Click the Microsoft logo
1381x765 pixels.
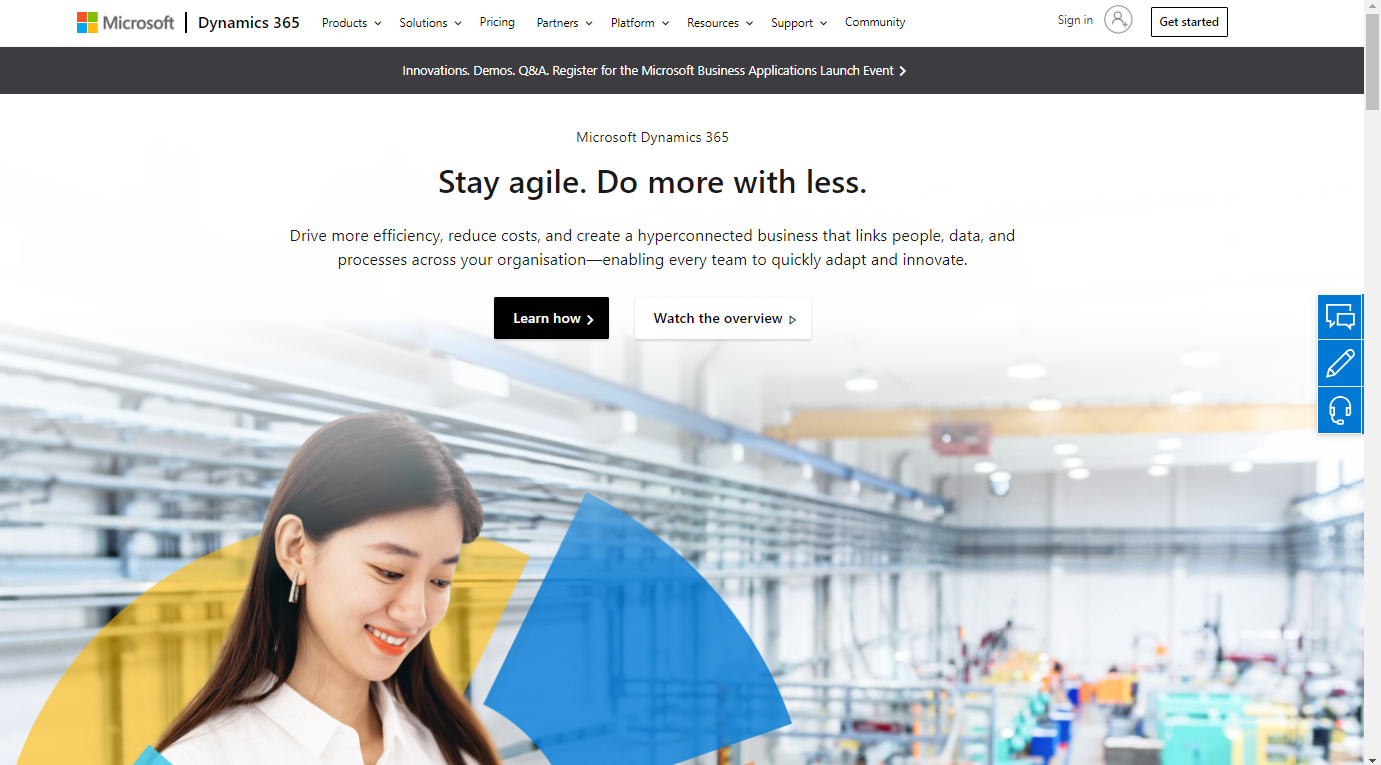pyautogui.click(x=126, y=22)
